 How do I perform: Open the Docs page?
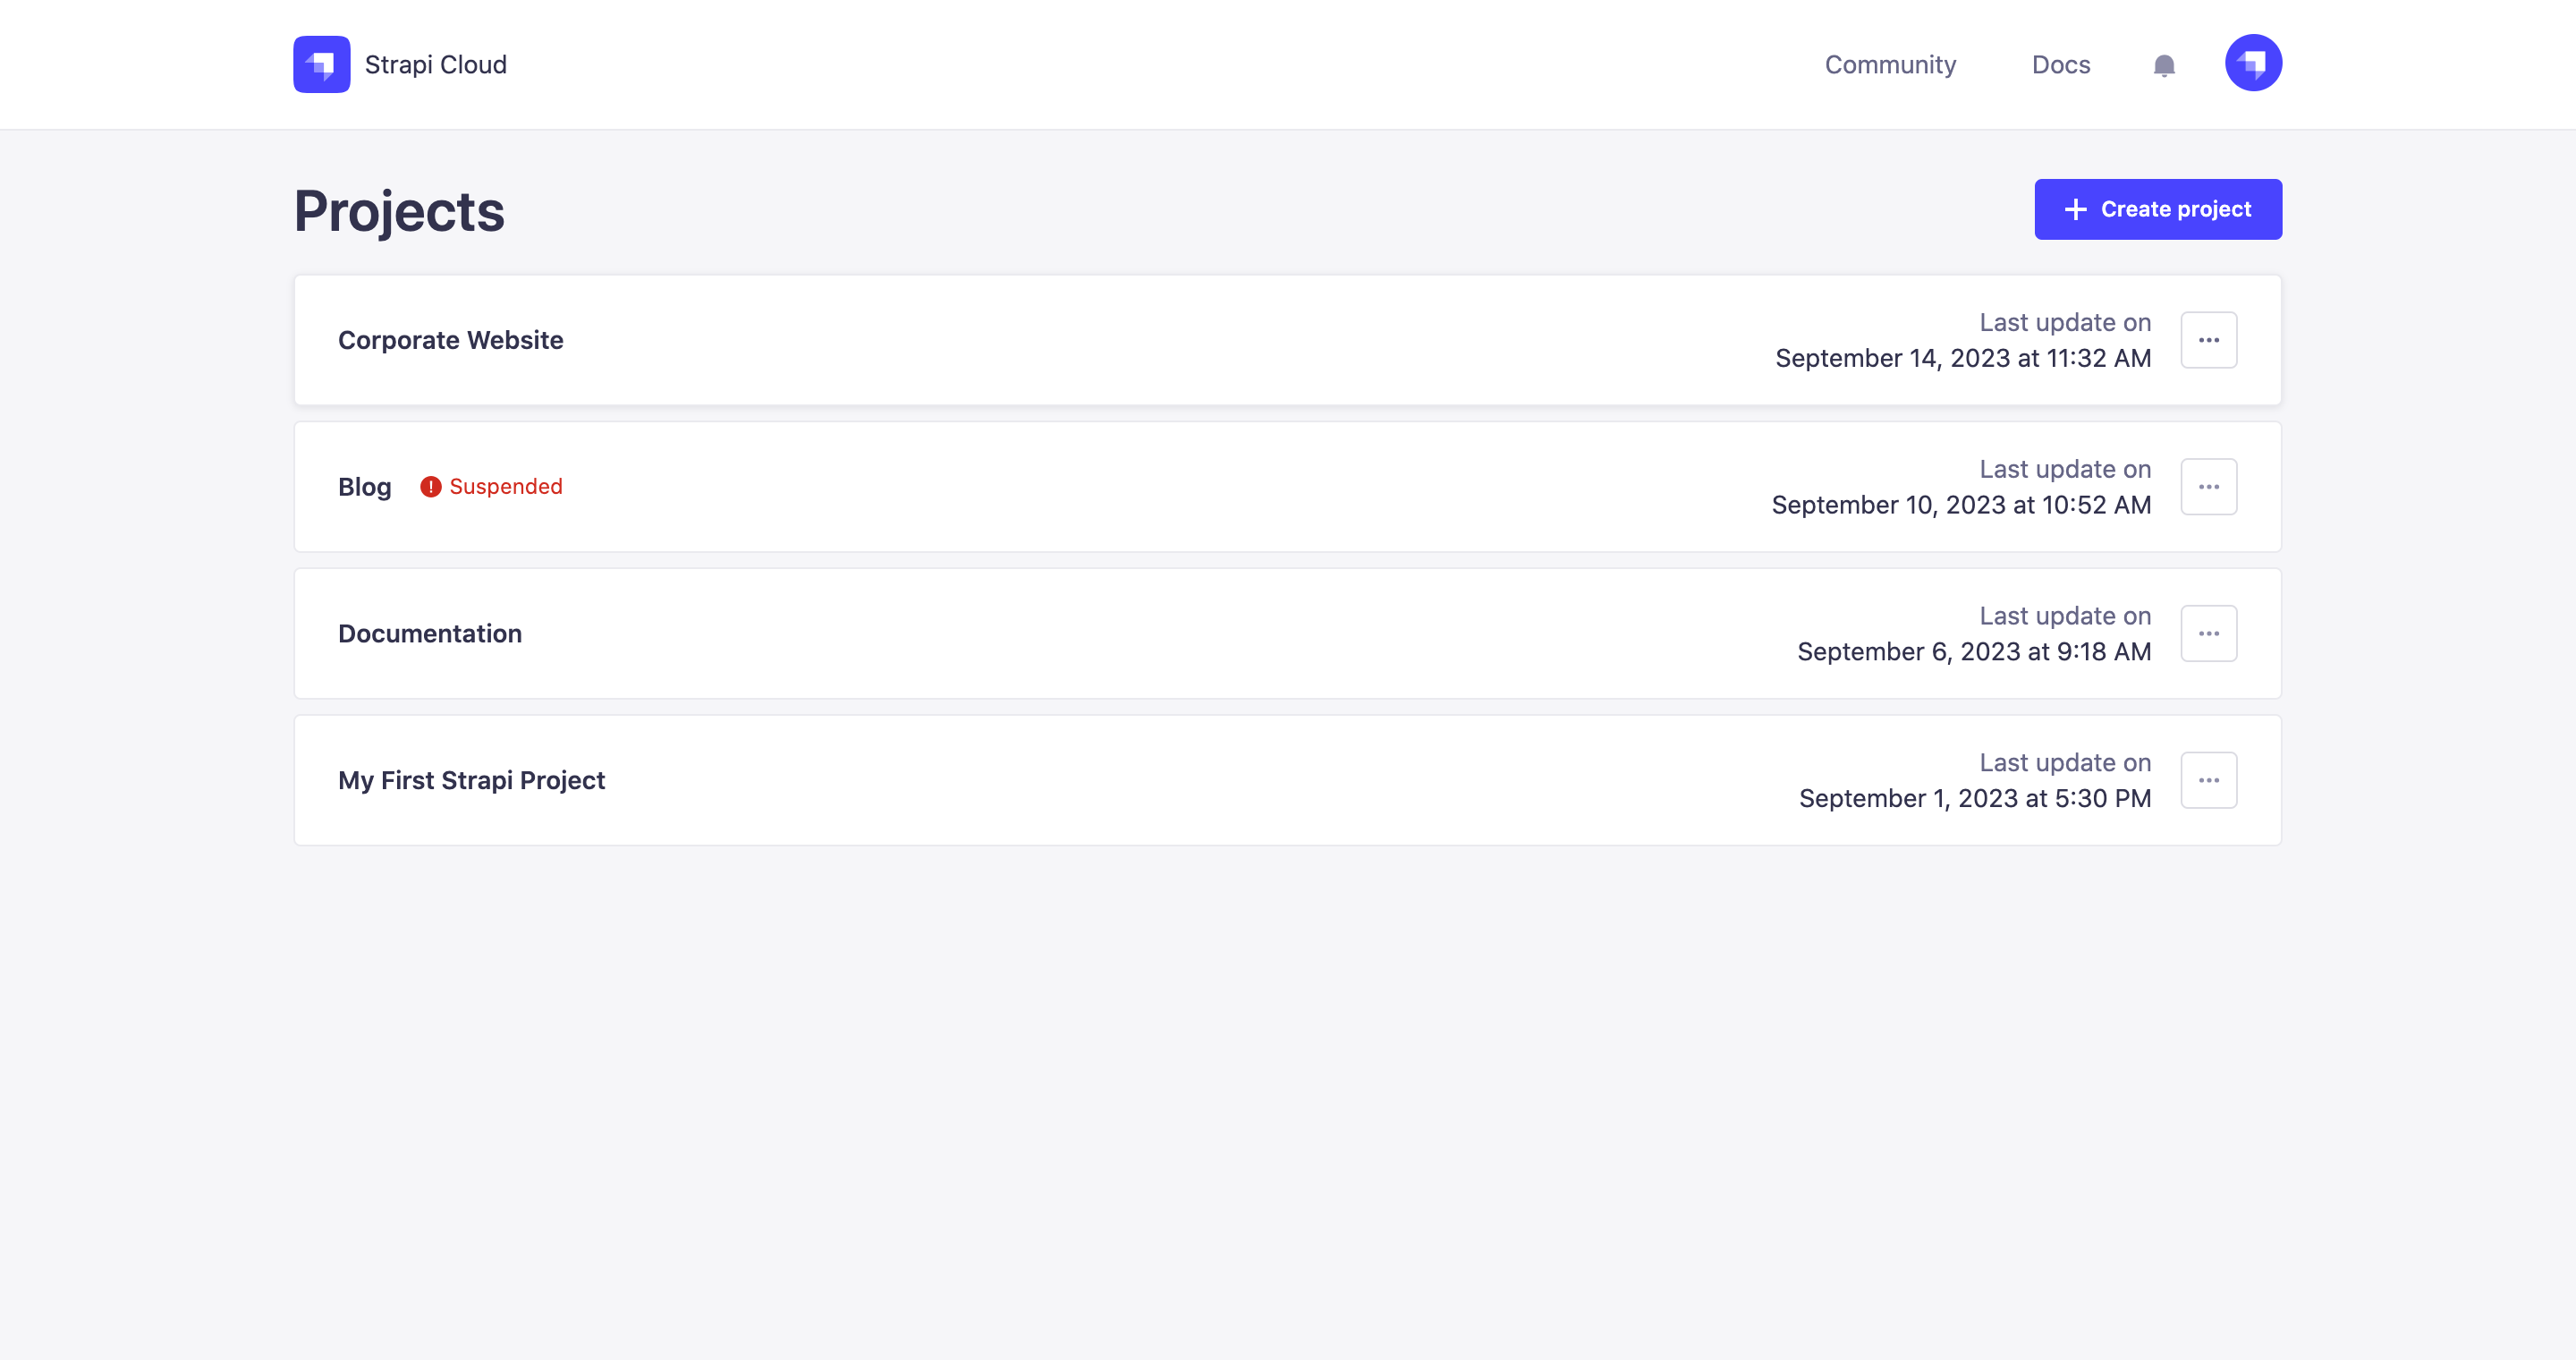[2061, 64]
